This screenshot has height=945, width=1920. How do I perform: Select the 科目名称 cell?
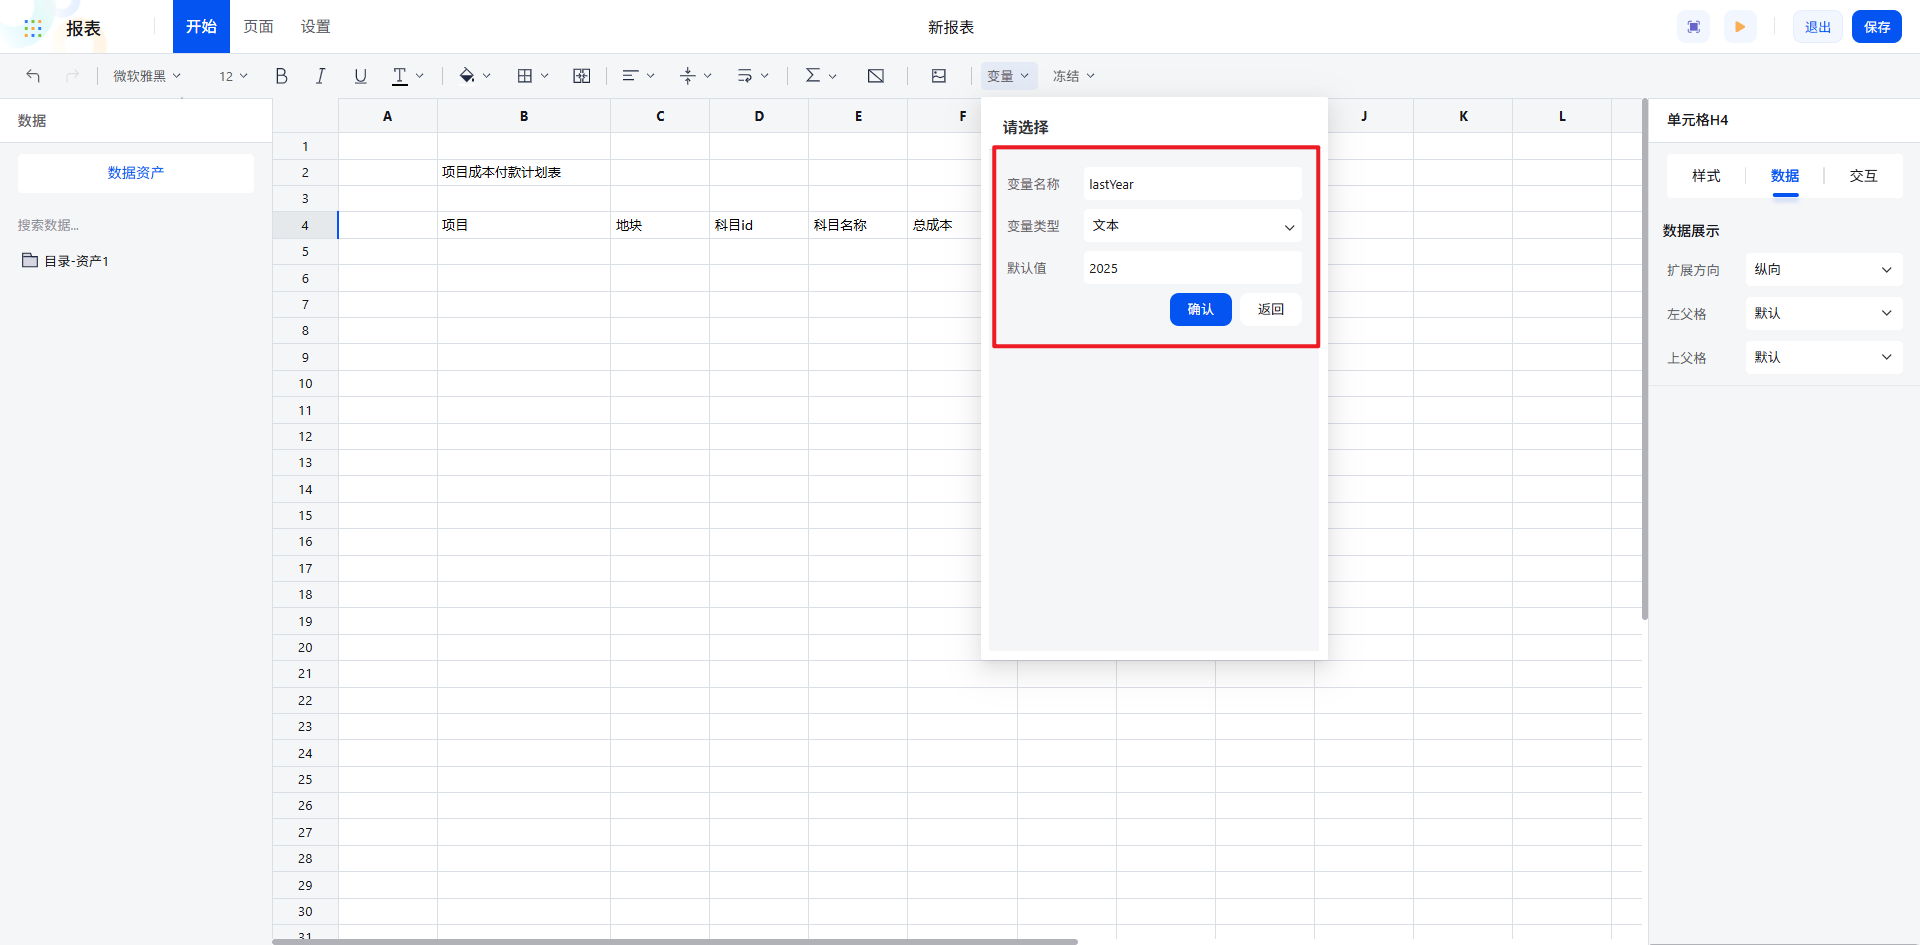[858, 225]
